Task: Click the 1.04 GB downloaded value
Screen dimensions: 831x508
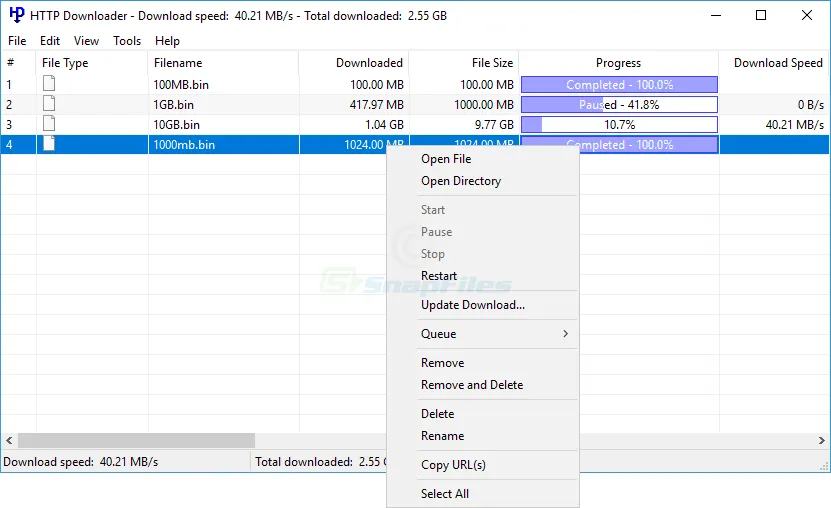Action: point(384,125)
